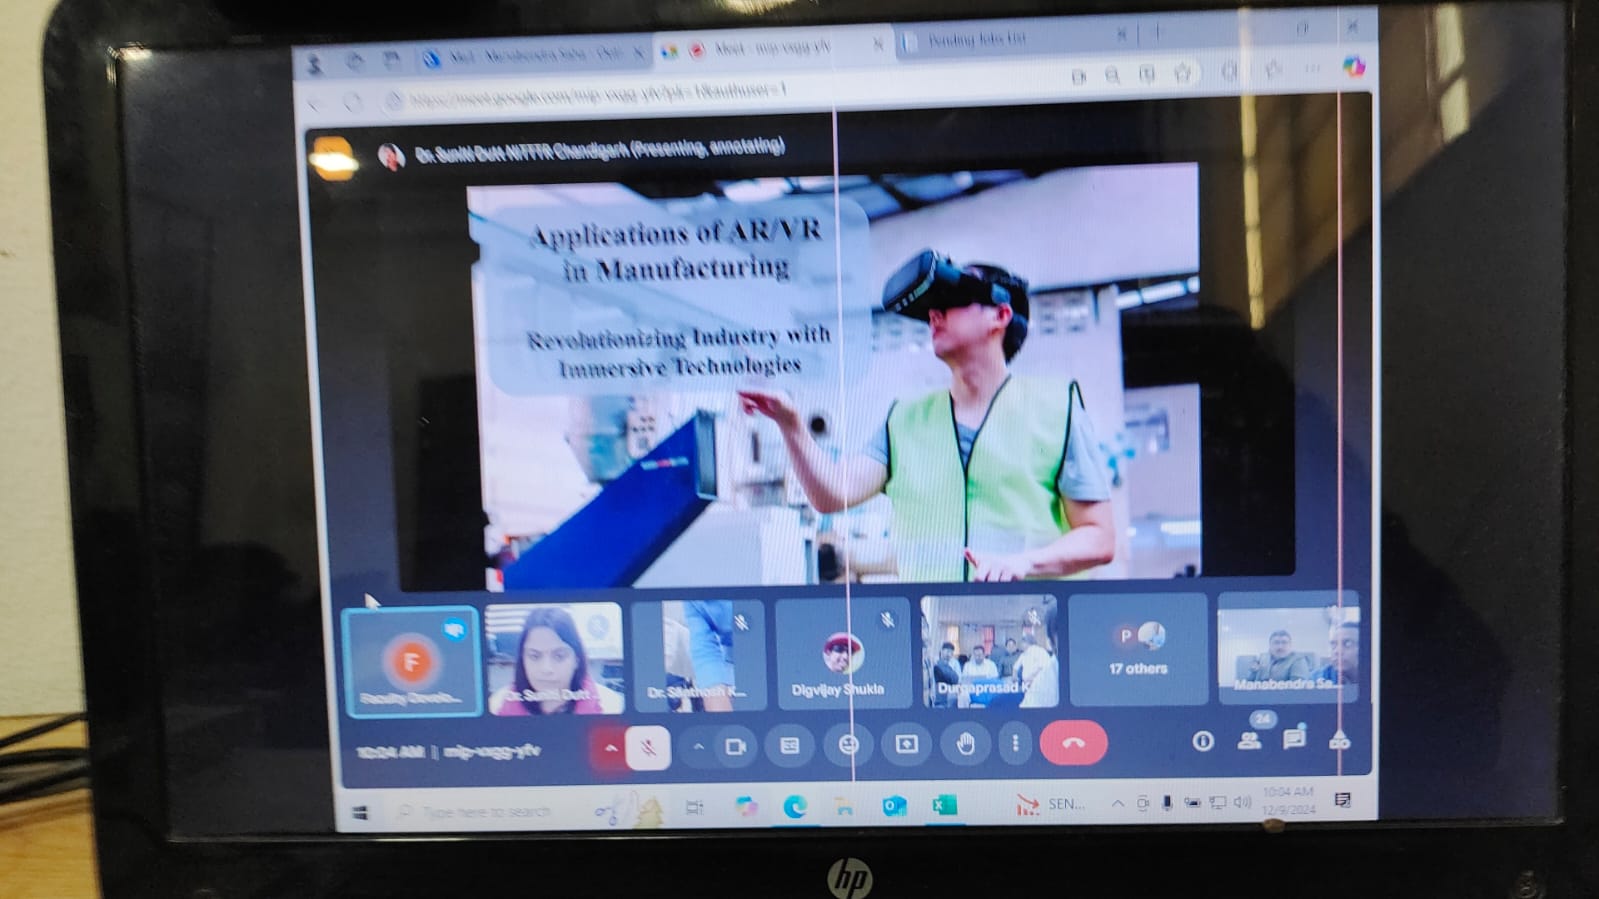The width and height of the screenshot is (1599, 899).
Task: Select Digvijay Shukla's participant tile
Action: [840, 653]
